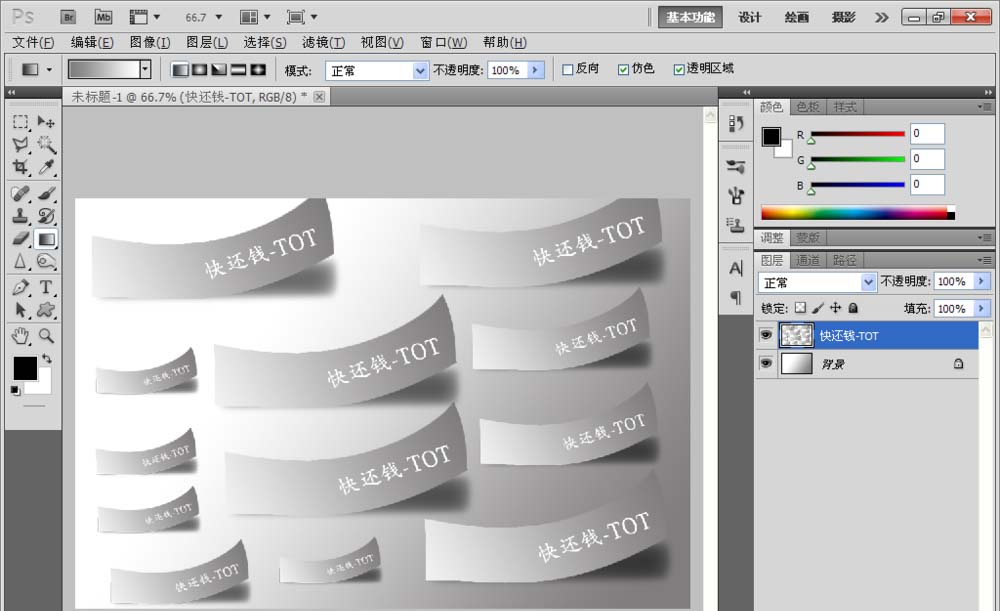Choose angle gradient style

point(219,70)
